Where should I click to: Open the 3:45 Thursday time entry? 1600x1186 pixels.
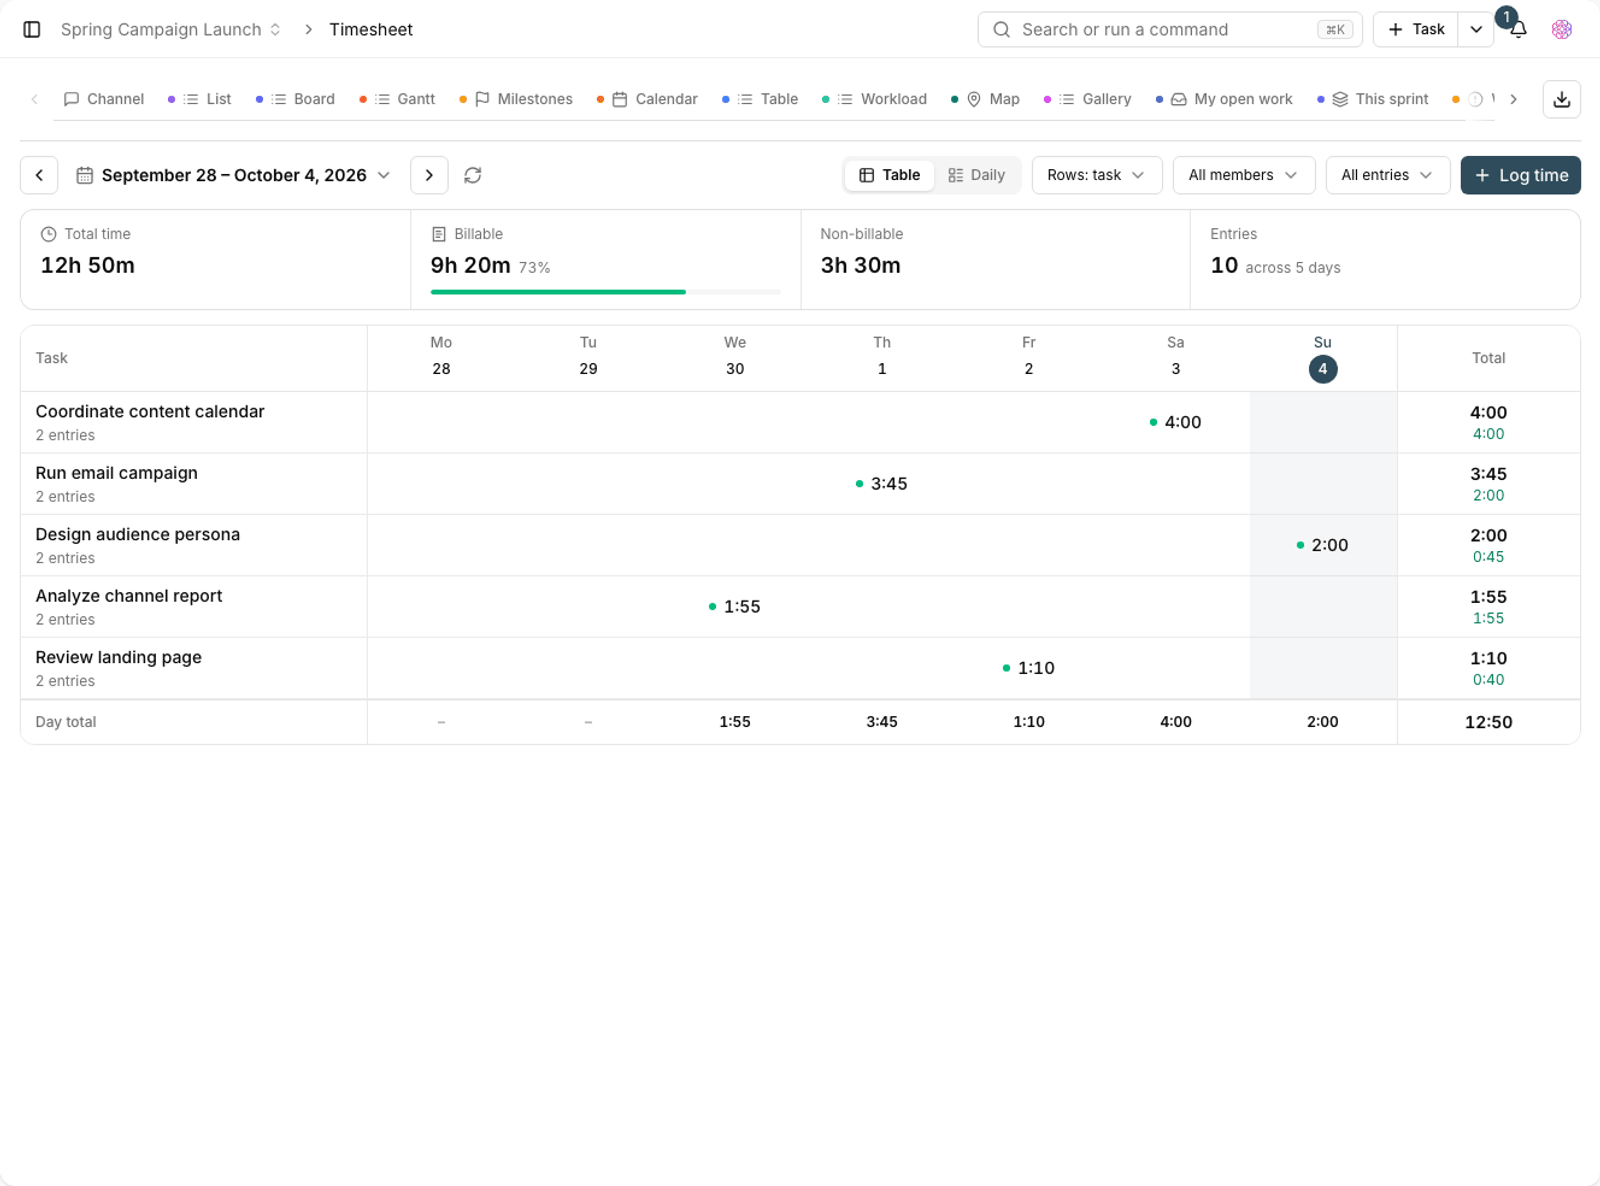pyautogui.click(x=881, y=484)
